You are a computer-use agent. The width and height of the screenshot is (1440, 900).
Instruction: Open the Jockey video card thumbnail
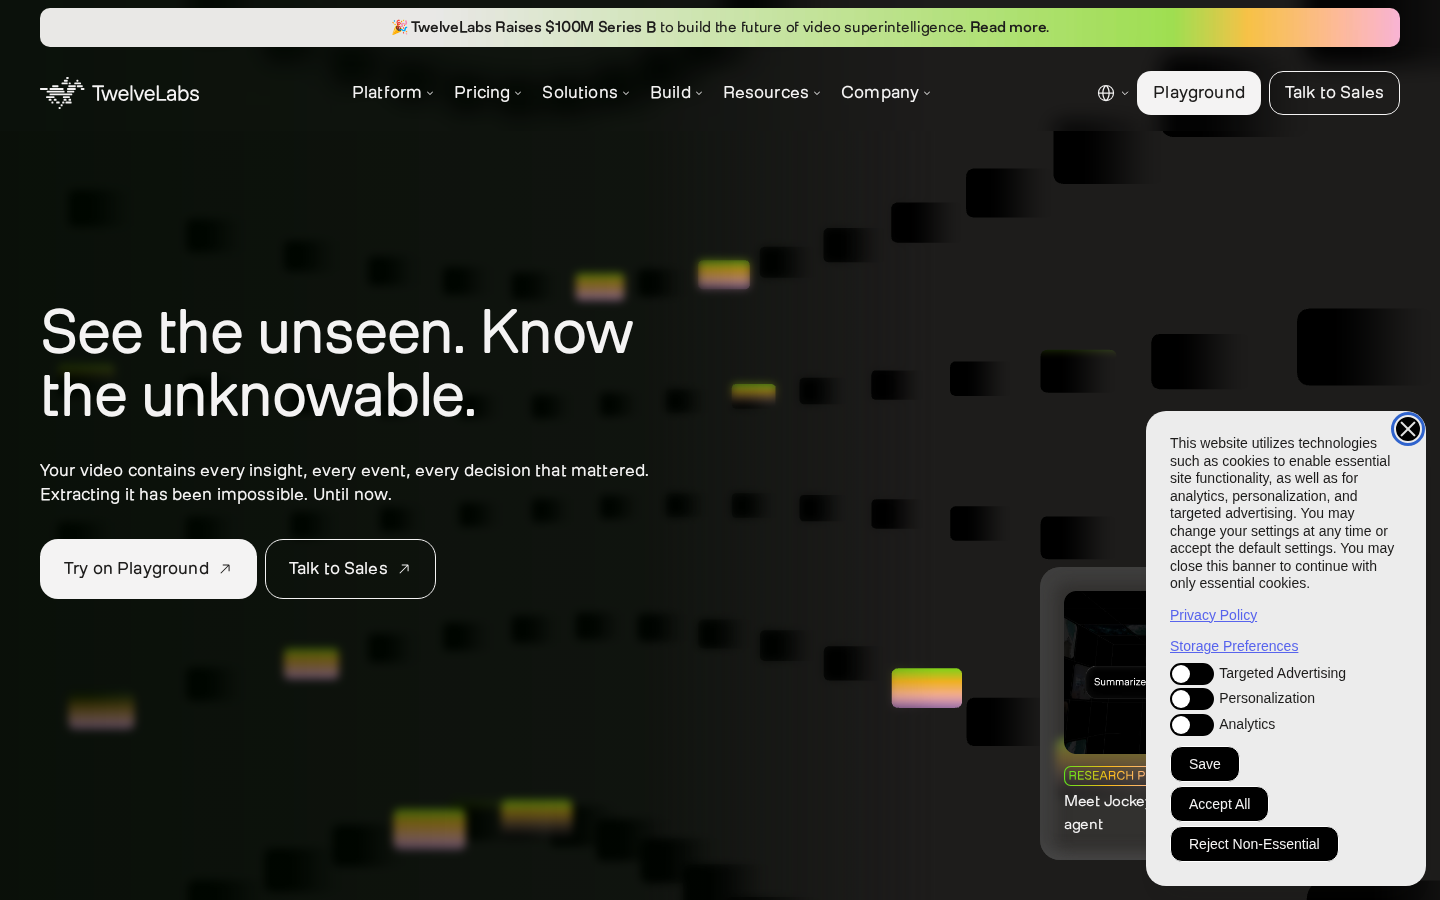coord(1105,672)
